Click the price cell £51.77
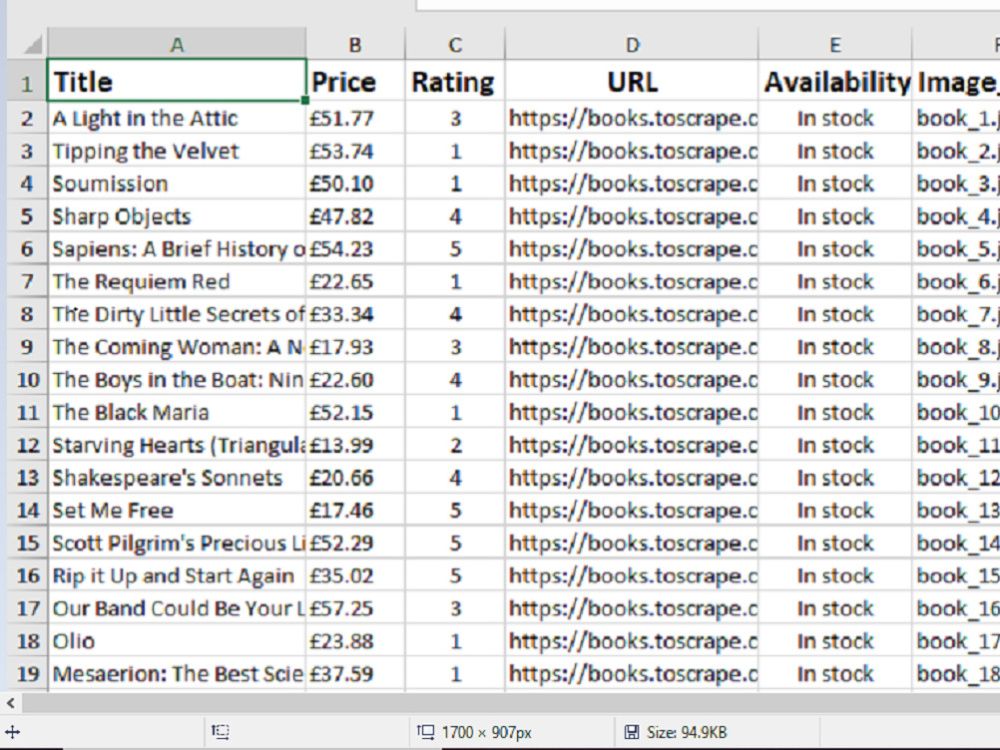 (355, 118)
